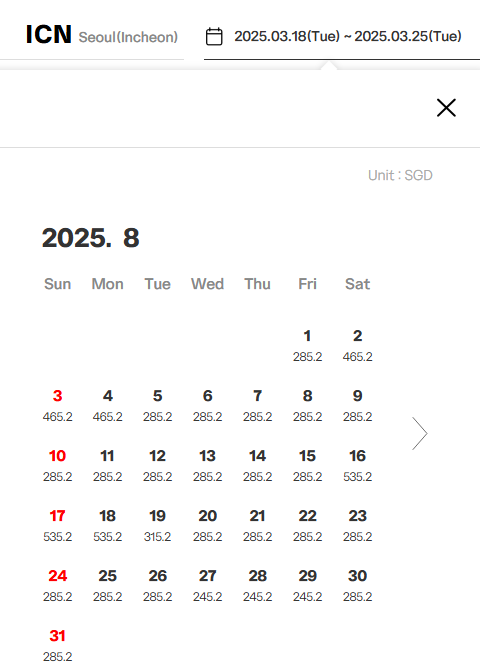Select Sunday August 31
The height and width of the screenshot is (672, 480).
point(57,645)
